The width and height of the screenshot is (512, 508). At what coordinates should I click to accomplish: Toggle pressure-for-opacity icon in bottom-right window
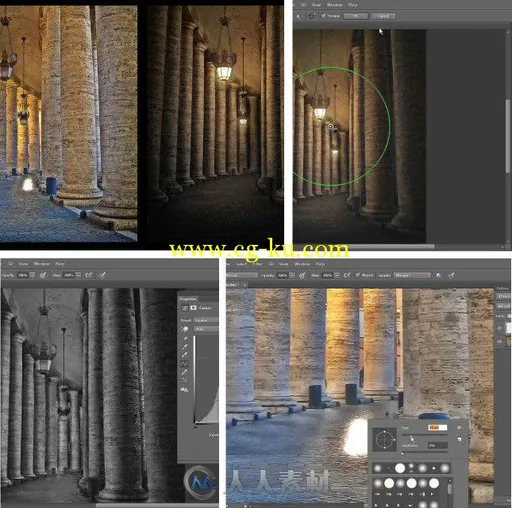302,275
